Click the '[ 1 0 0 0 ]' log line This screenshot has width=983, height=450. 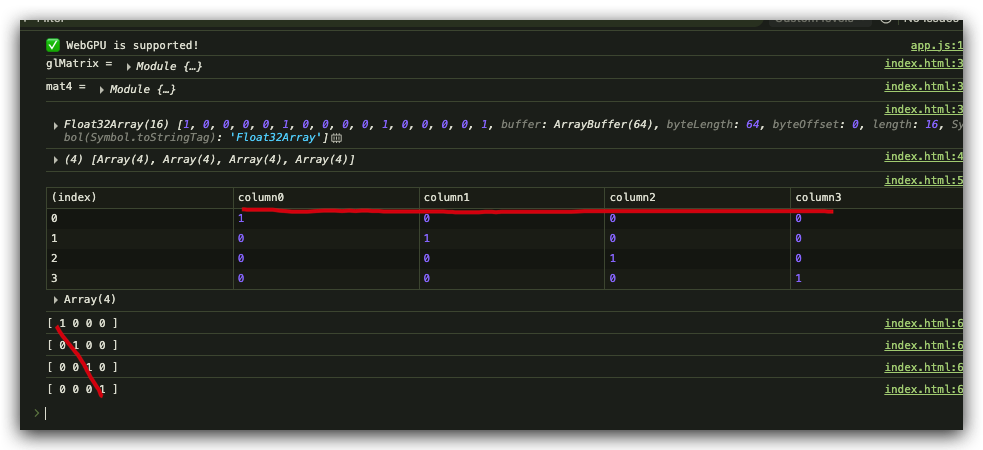click(x=82, y=323)
